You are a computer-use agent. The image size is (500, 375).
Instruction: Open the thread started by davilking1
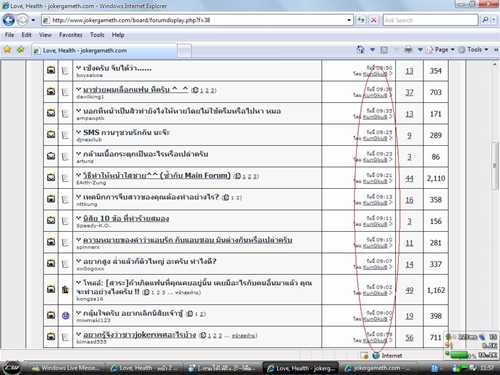(135, 89)
